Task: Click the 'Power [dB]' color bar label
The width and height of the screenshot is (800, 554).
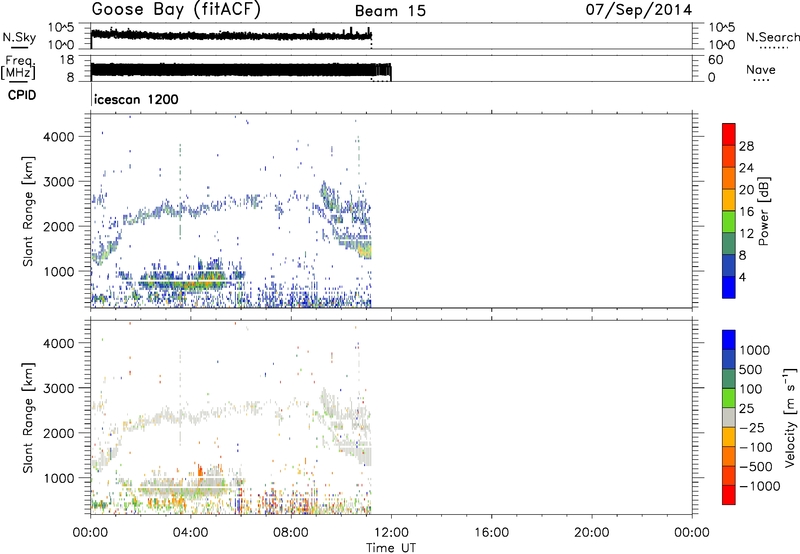Action: click(764, 211)
